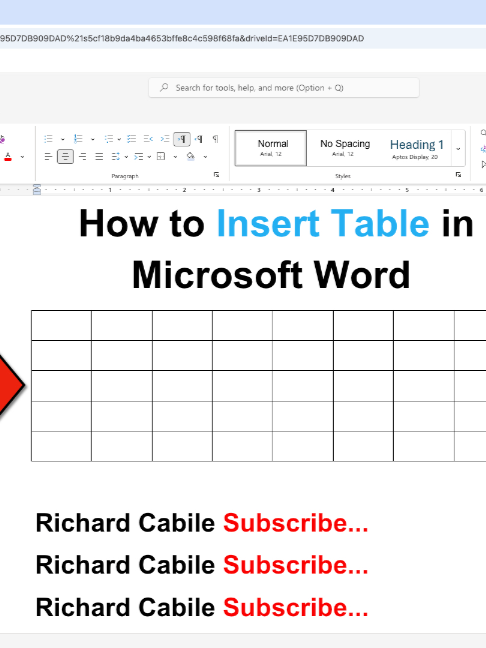Open the shading color dropdown arrow
Viewport: 486px width, 648px height.
pyautogui.click(x=205, y=157)
